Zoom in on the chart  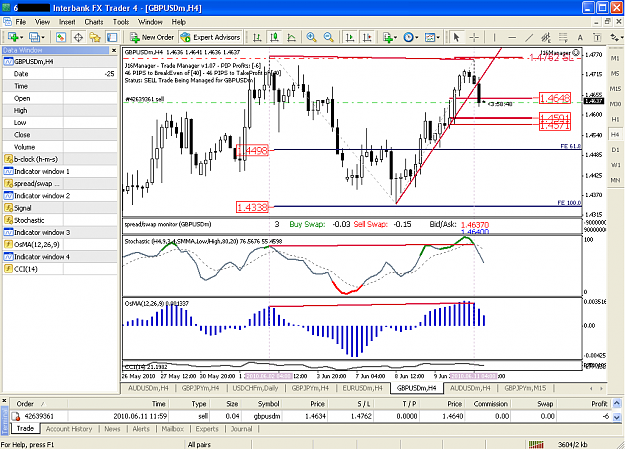click(x=311, y=37)
